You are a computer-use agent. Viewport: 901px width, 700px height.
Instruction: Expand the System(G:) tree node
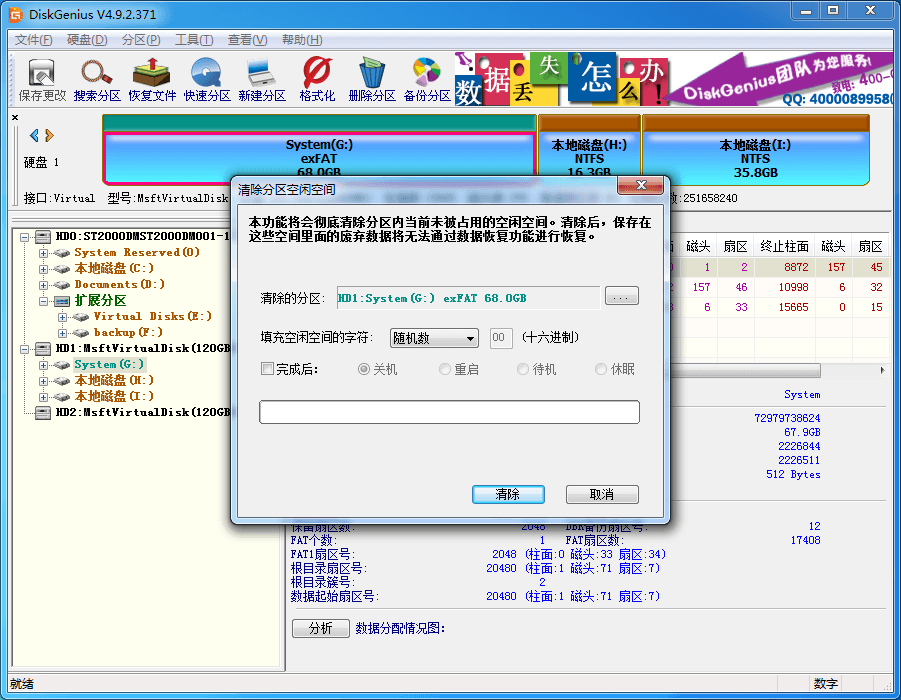coord(44,365)
